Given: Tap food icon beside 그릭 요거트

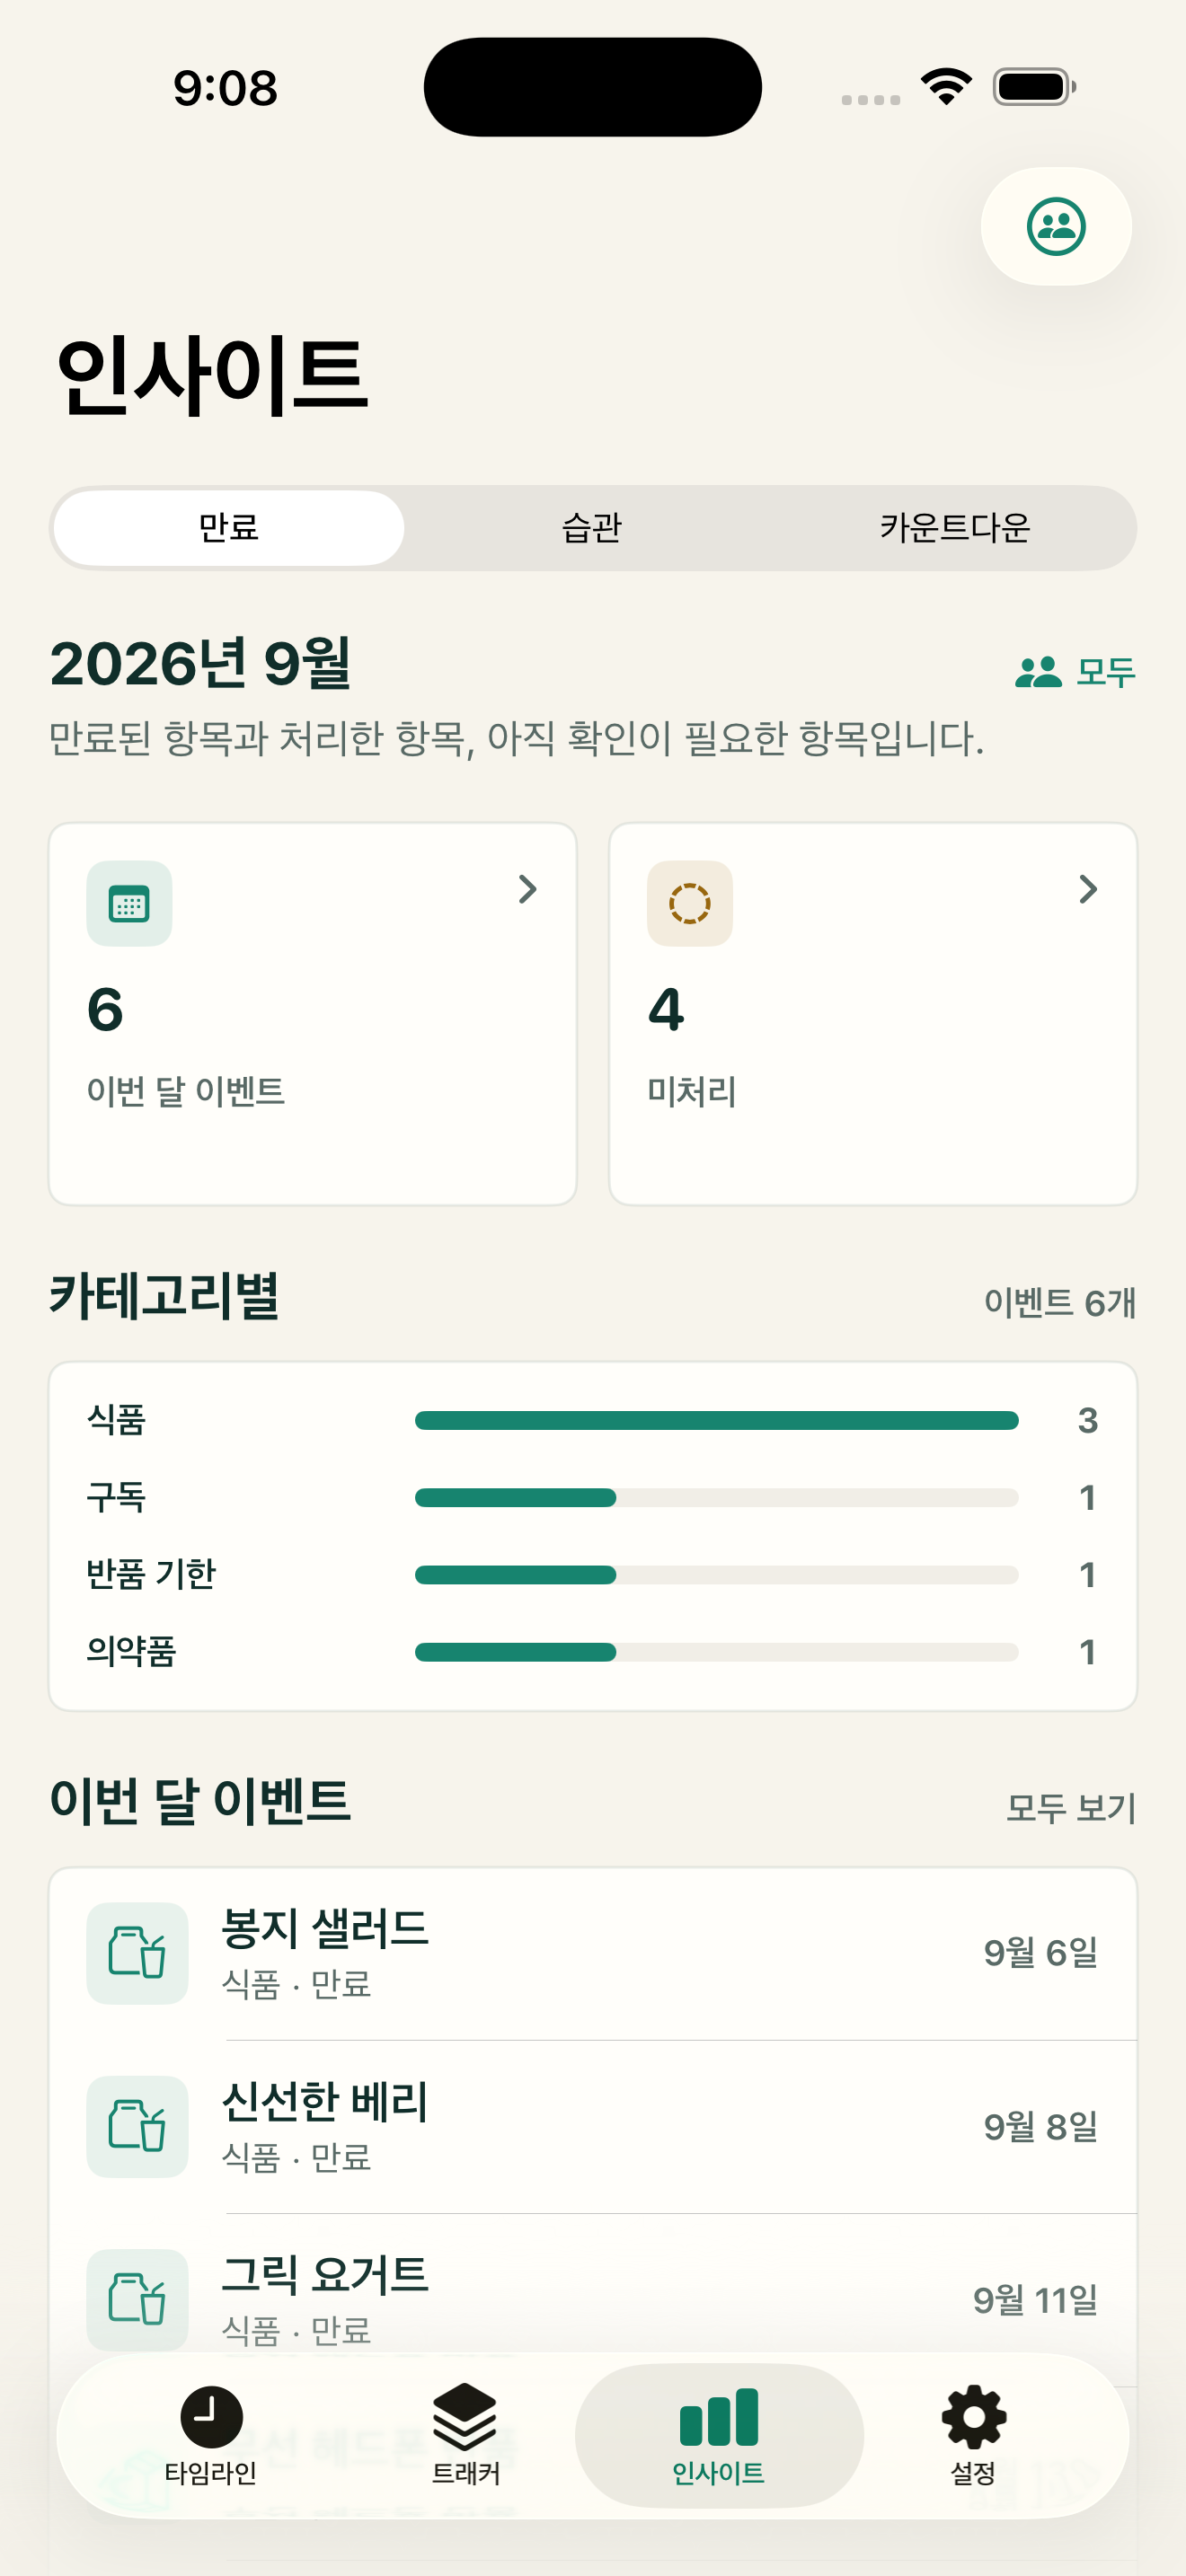Looking at the screenshot, I should tap(137, 2299).
